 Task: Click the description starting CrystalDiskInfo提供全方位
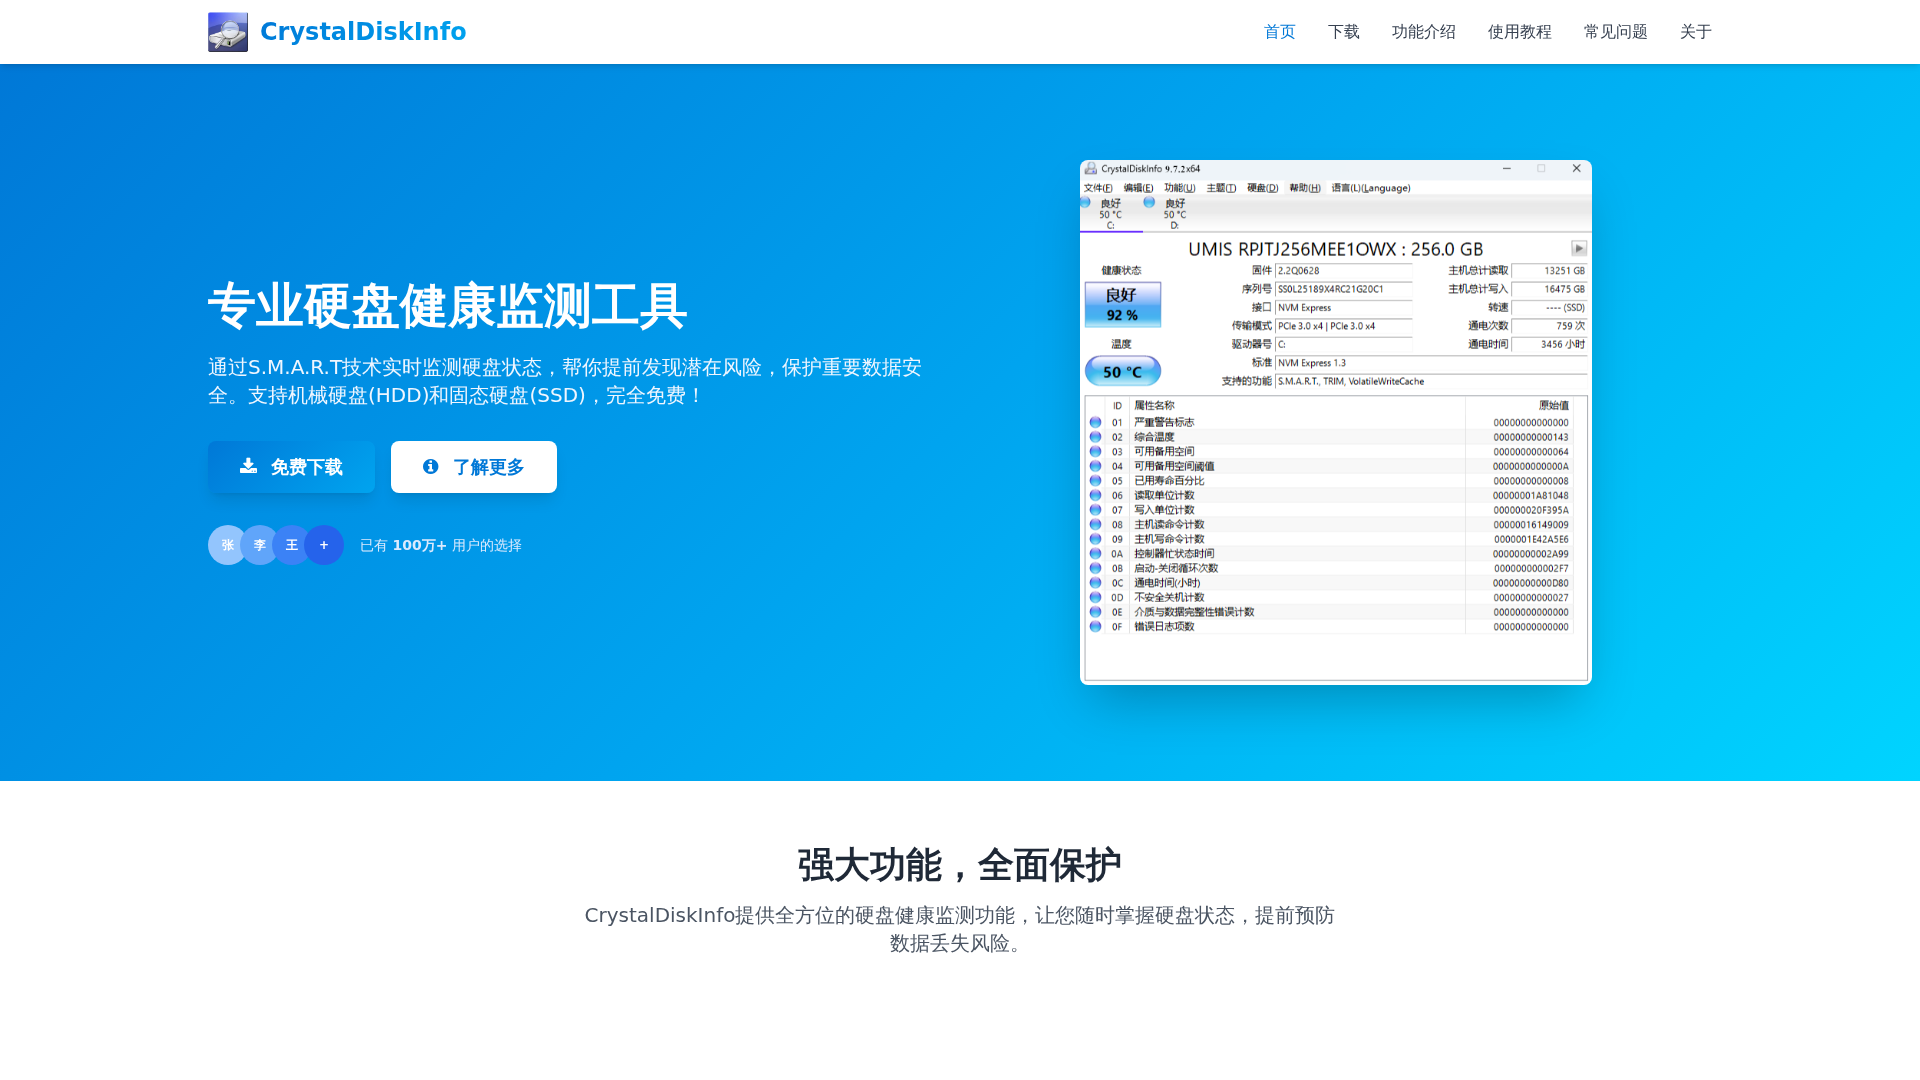960,929
